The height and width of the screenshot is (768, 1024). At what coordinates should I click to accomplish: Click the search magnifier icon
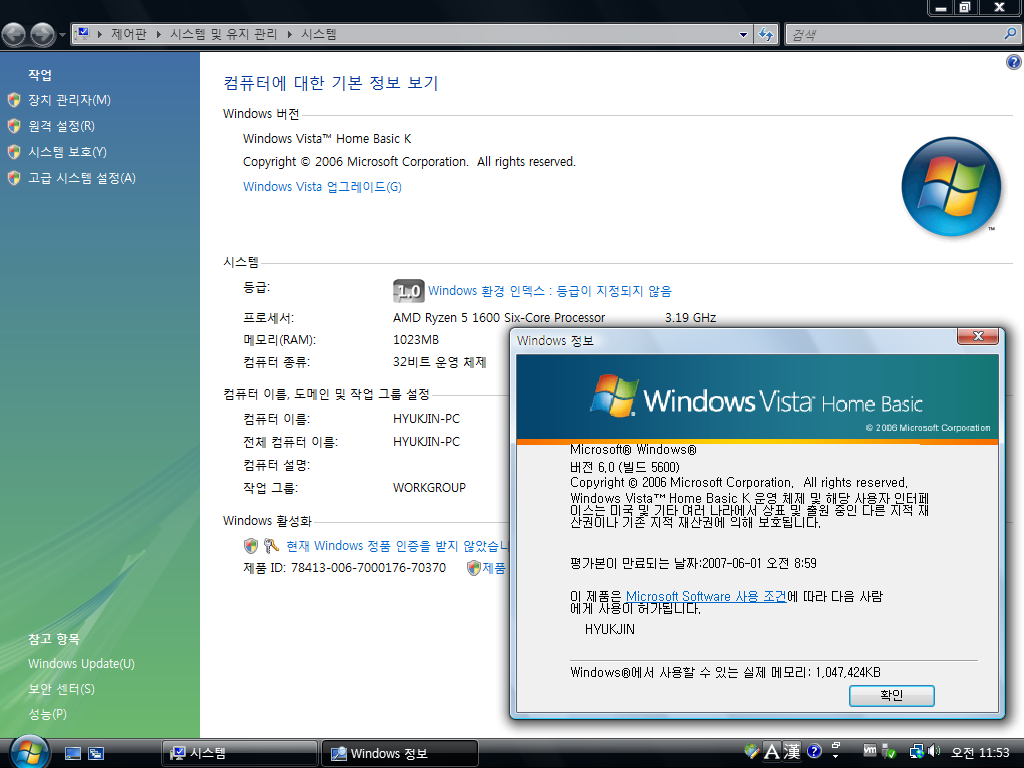coord(1010,34)
